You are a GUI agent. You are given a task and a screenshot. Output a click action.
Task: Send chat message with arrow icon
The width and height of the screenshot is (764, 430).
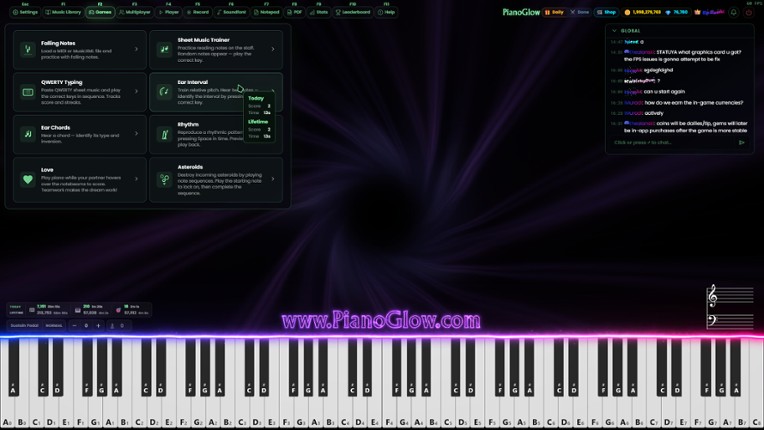point(741,142)
